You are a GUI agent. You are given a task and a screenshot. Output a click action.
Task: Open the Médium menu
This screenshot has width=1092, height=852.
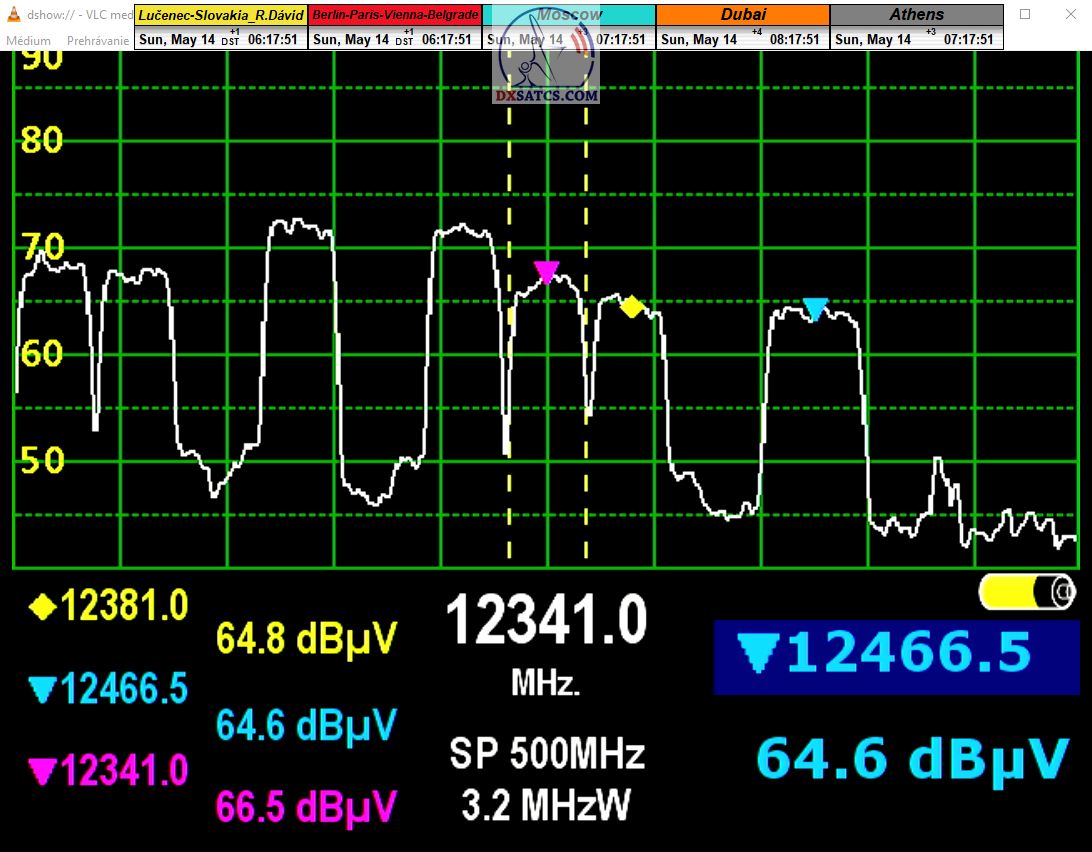[x=28, y=41]
